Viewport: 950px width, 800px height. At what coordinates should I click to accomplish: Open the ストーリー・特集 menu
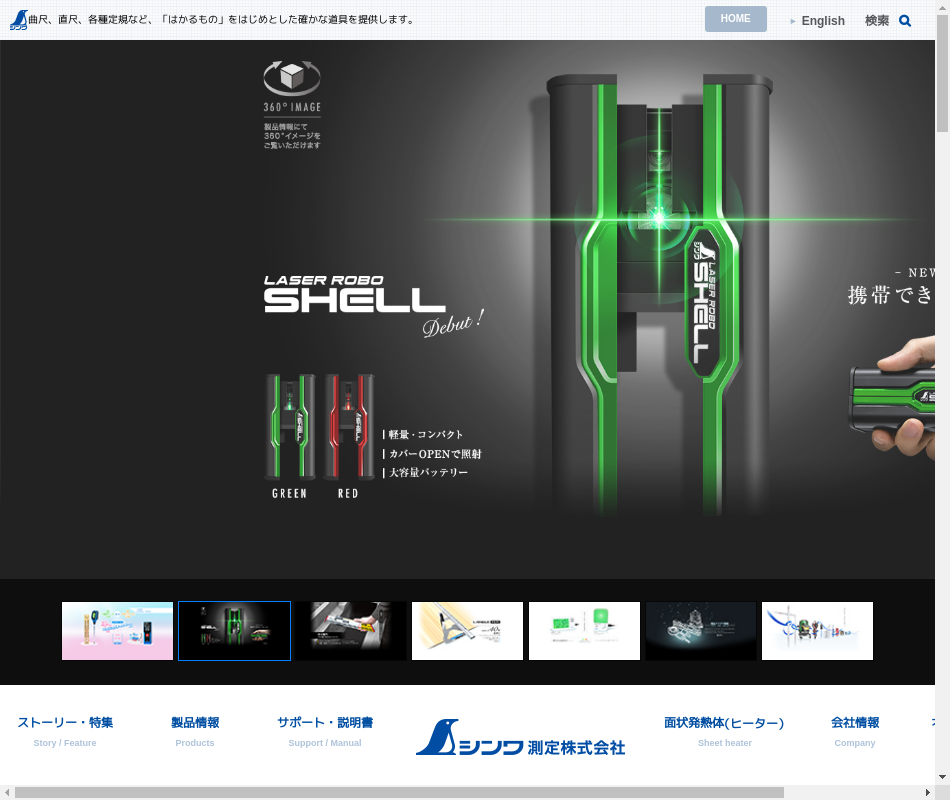pyautogui.click(x=65, y=723)
